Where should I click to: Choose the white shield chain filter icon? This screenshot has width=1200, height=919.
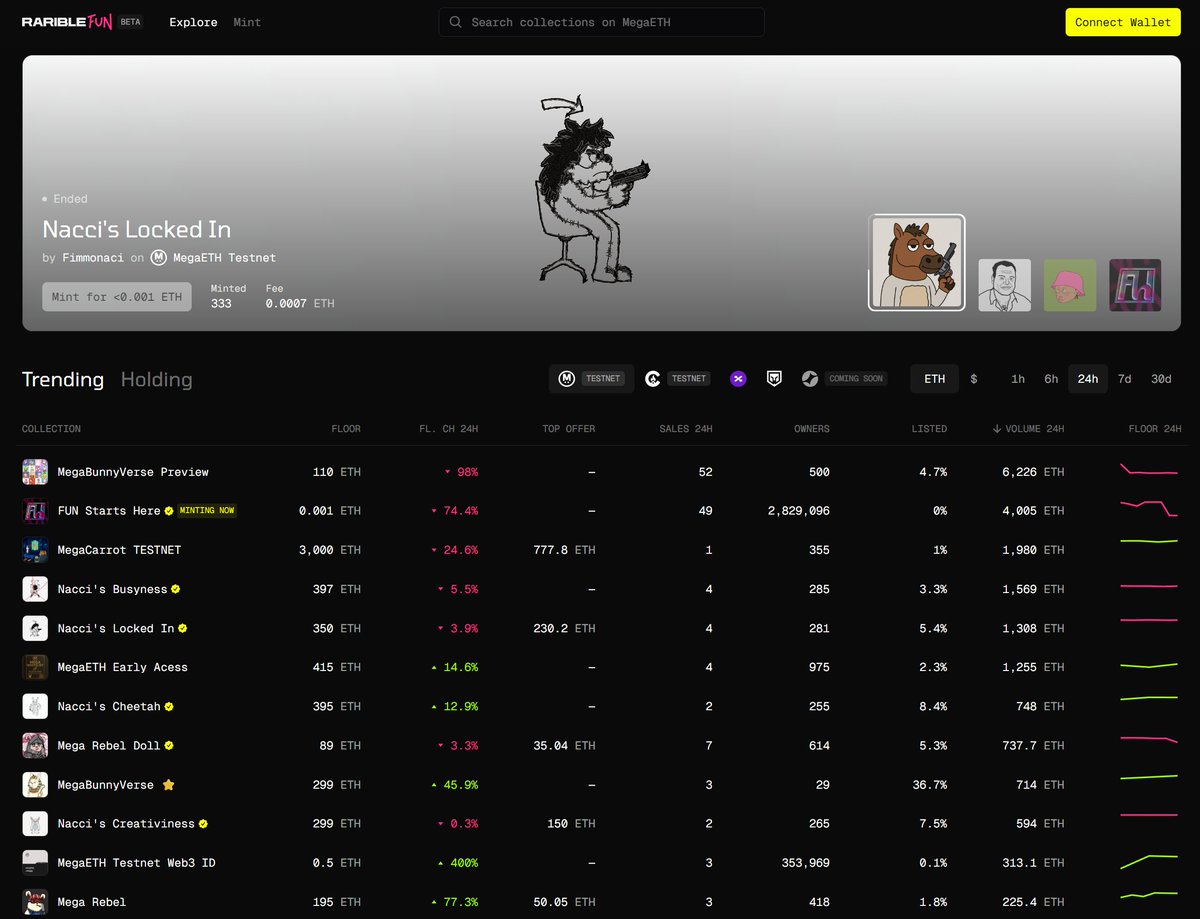[774, 379]
